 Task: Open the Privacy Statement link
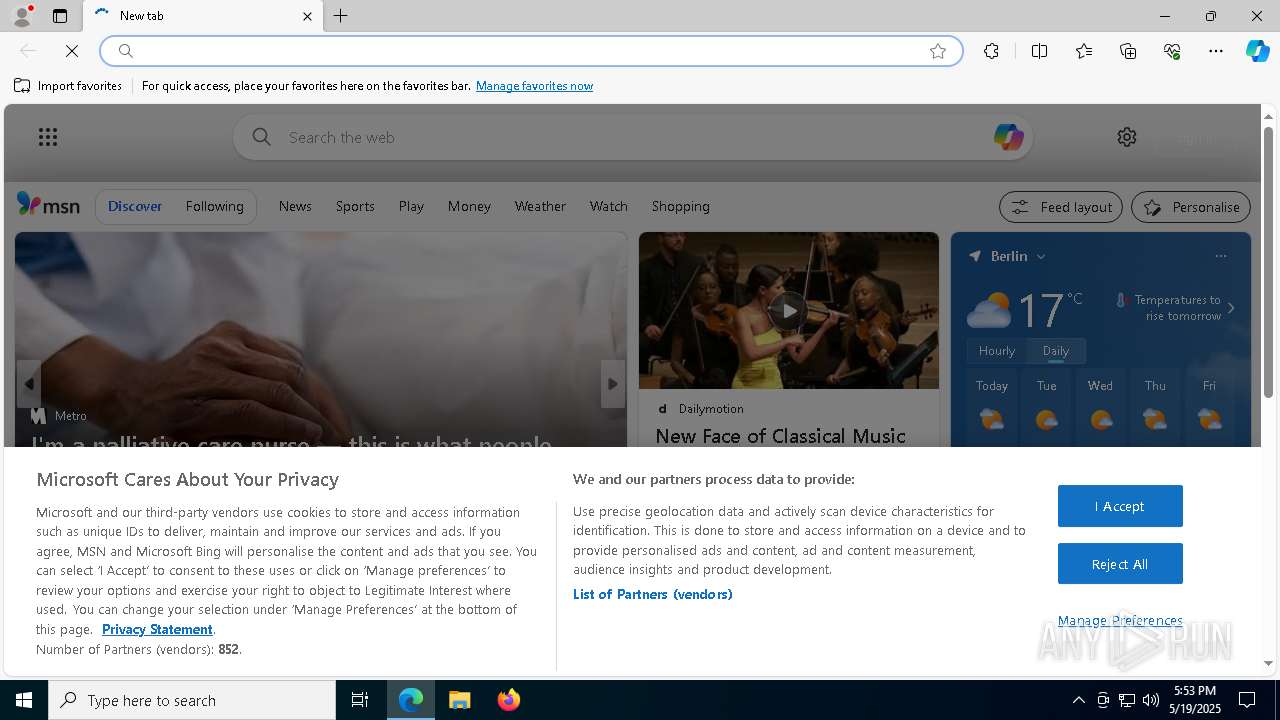click(x=157, y=629)
